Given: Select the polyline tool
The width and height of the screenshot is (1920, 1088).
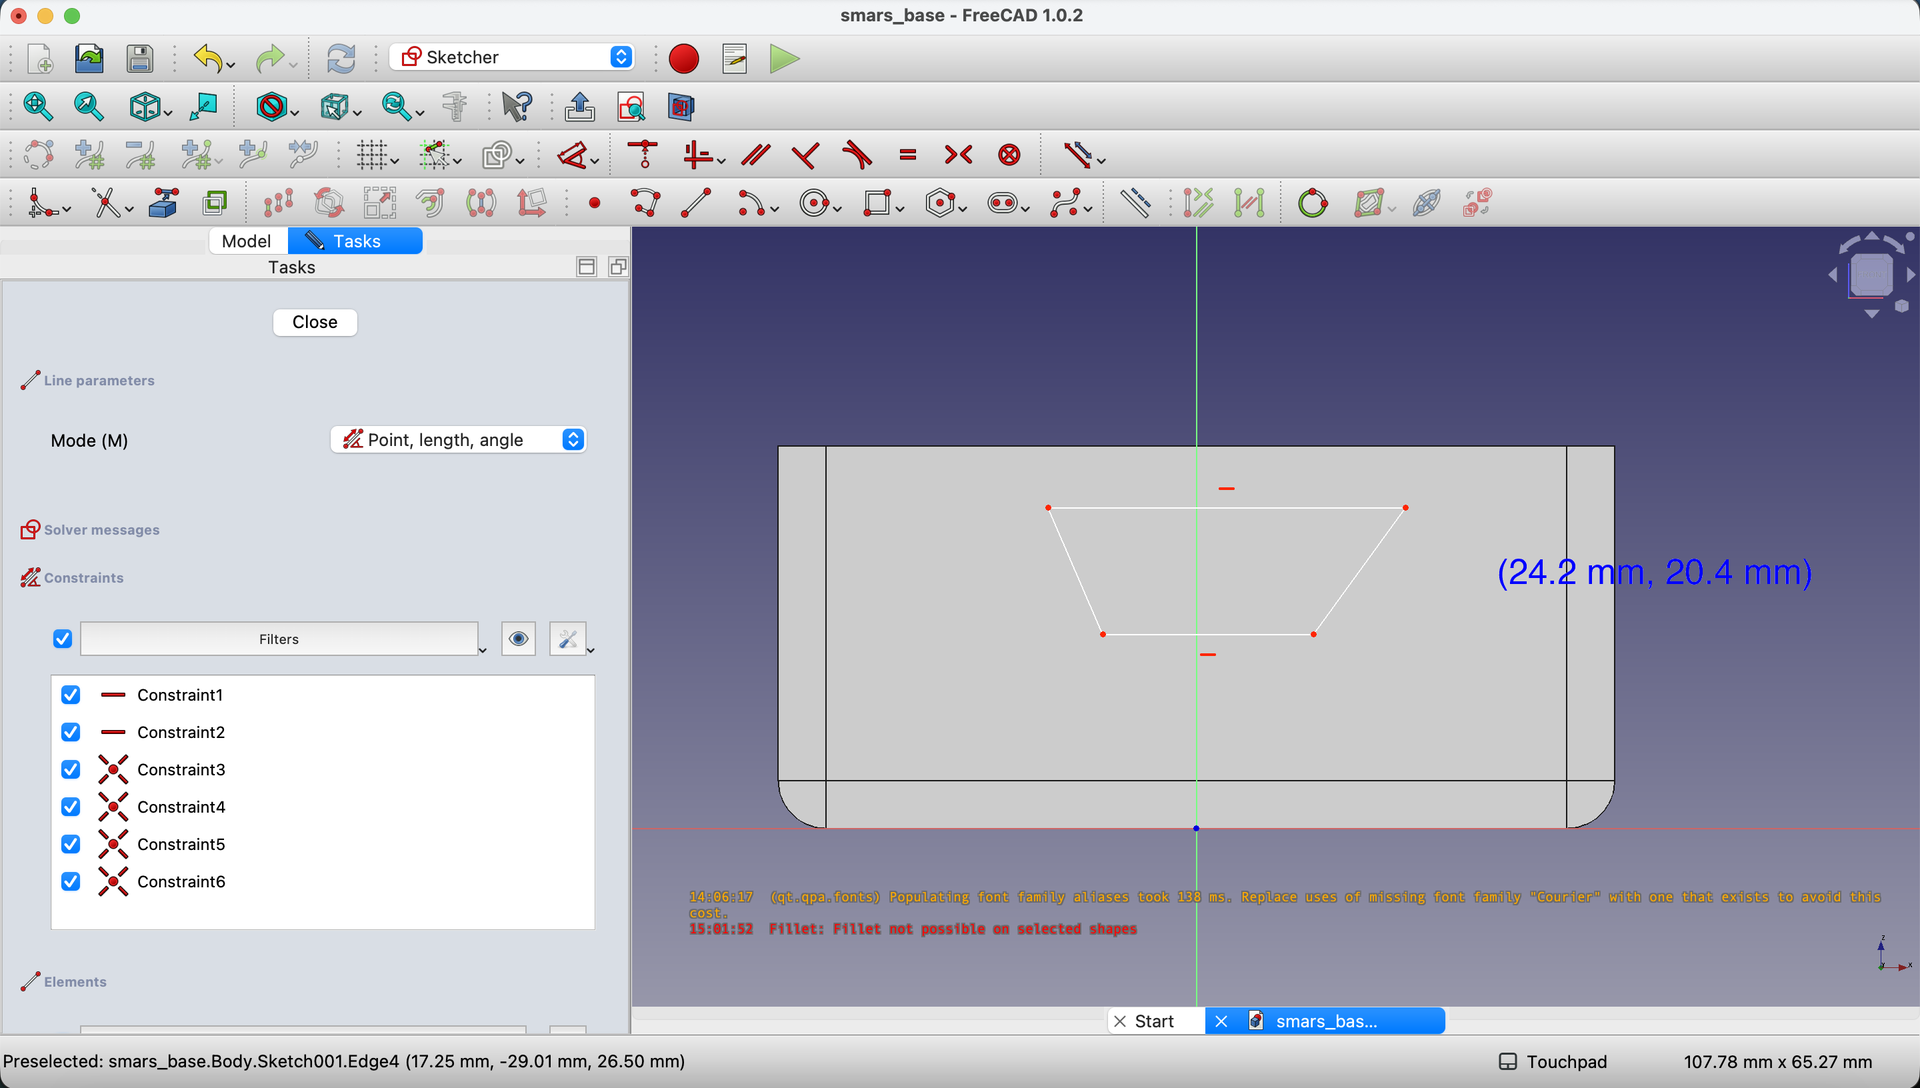Looking at the screenshot, I should coord(646,203).
